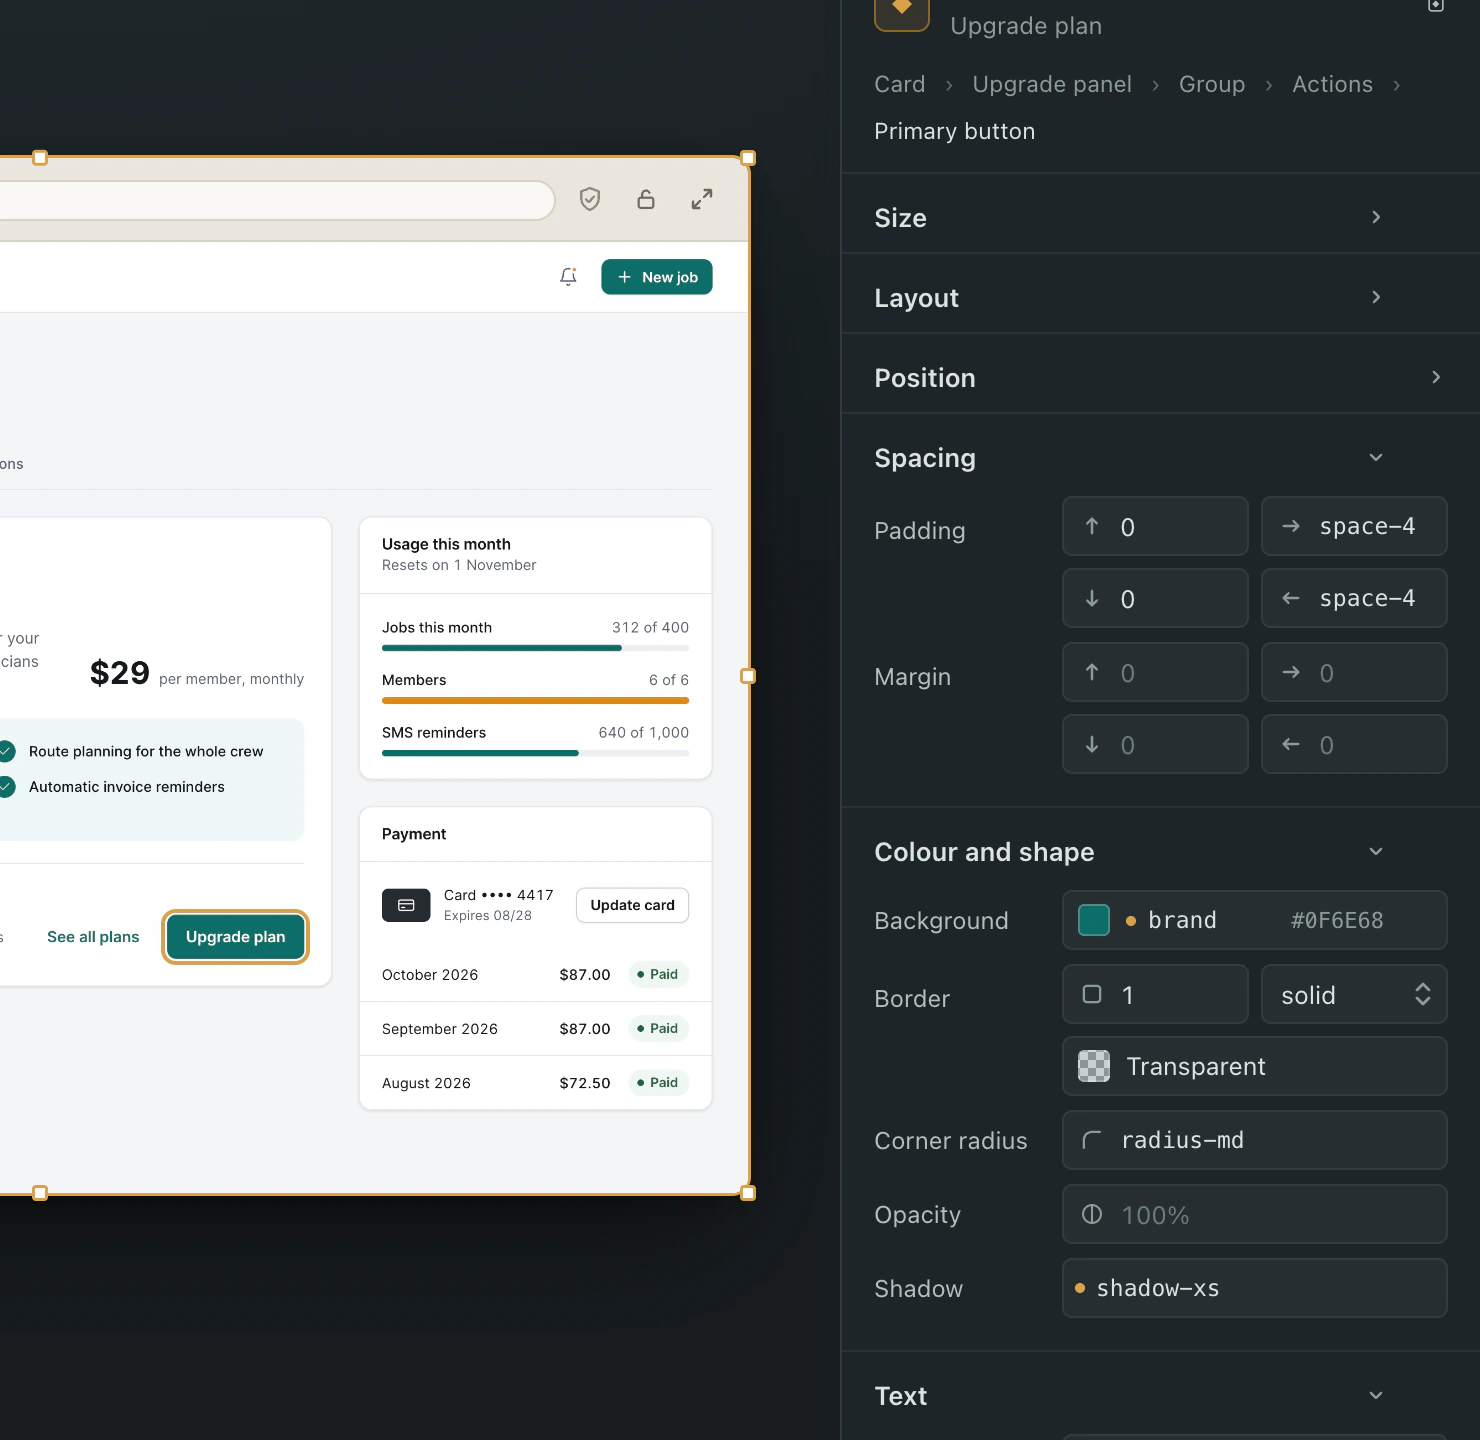Open the See all plans link
This screenshot has height=1440, width=1480.
[93, 937]
